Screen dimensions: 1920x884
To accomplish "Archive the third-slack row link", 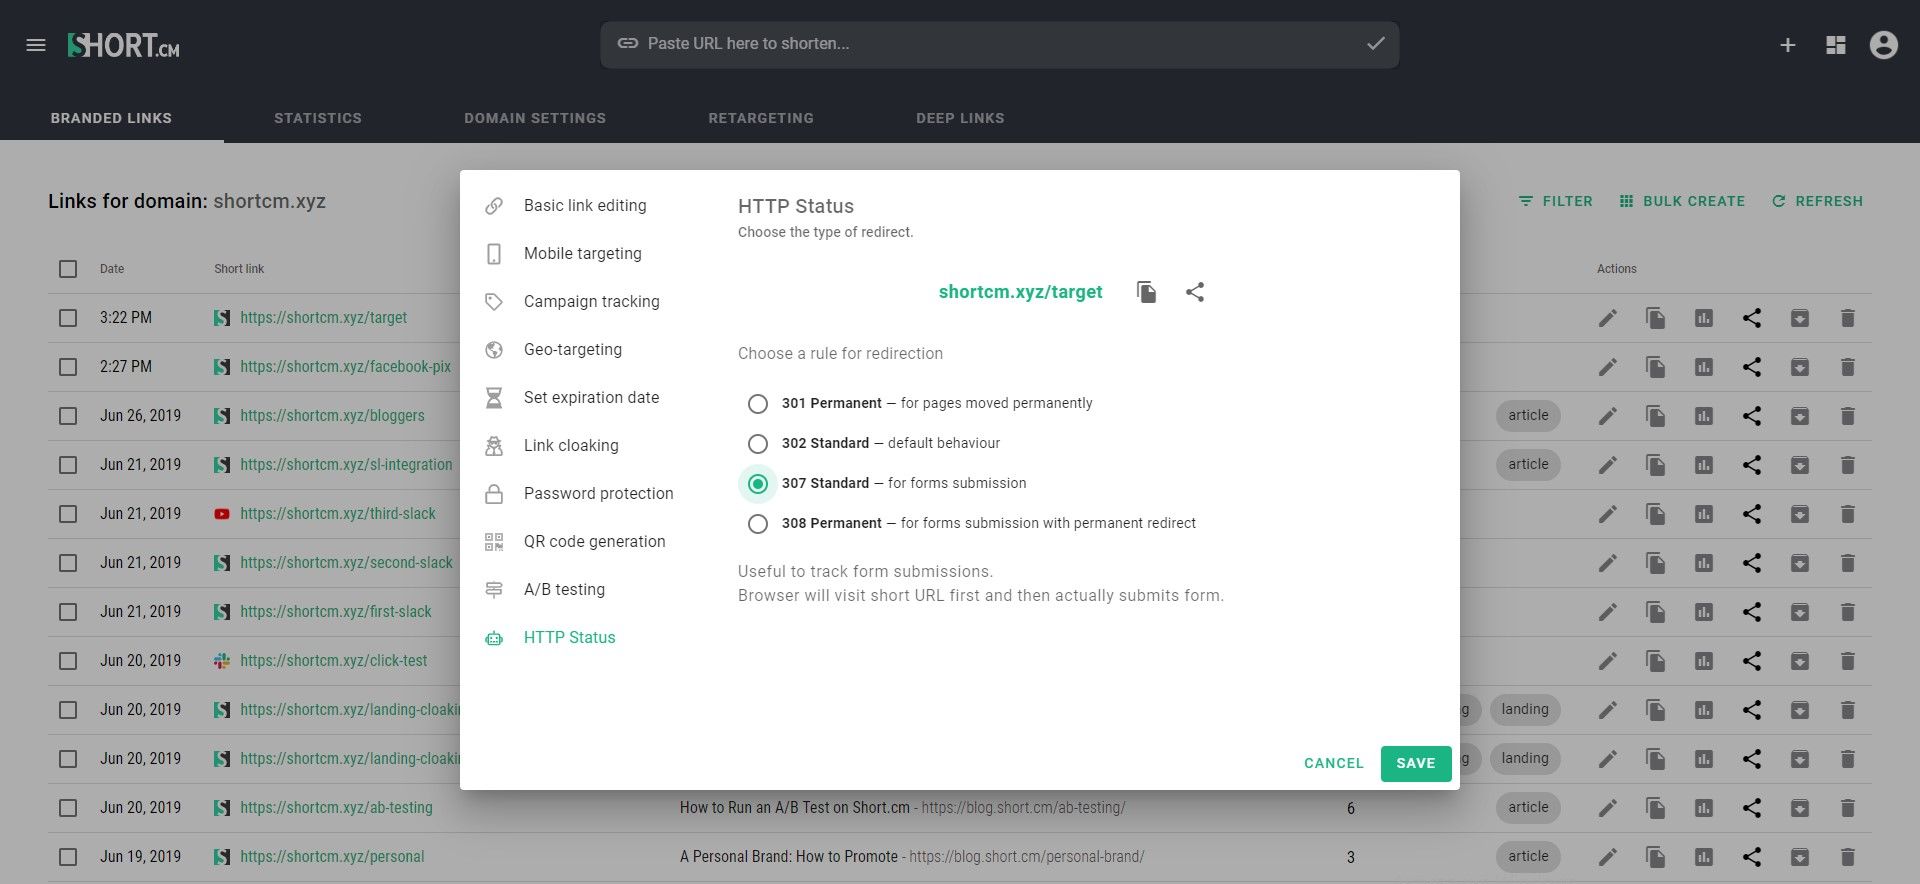I will coord(1800,514).
